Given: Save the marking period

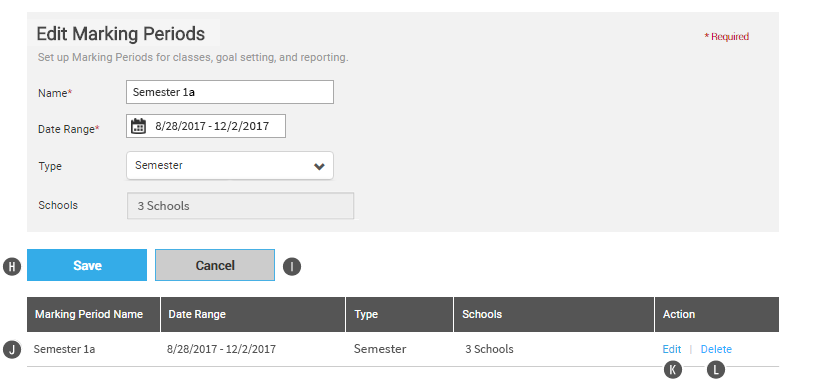Looking at the screenshot, I should pyautogui.click(x=87, y=265).
